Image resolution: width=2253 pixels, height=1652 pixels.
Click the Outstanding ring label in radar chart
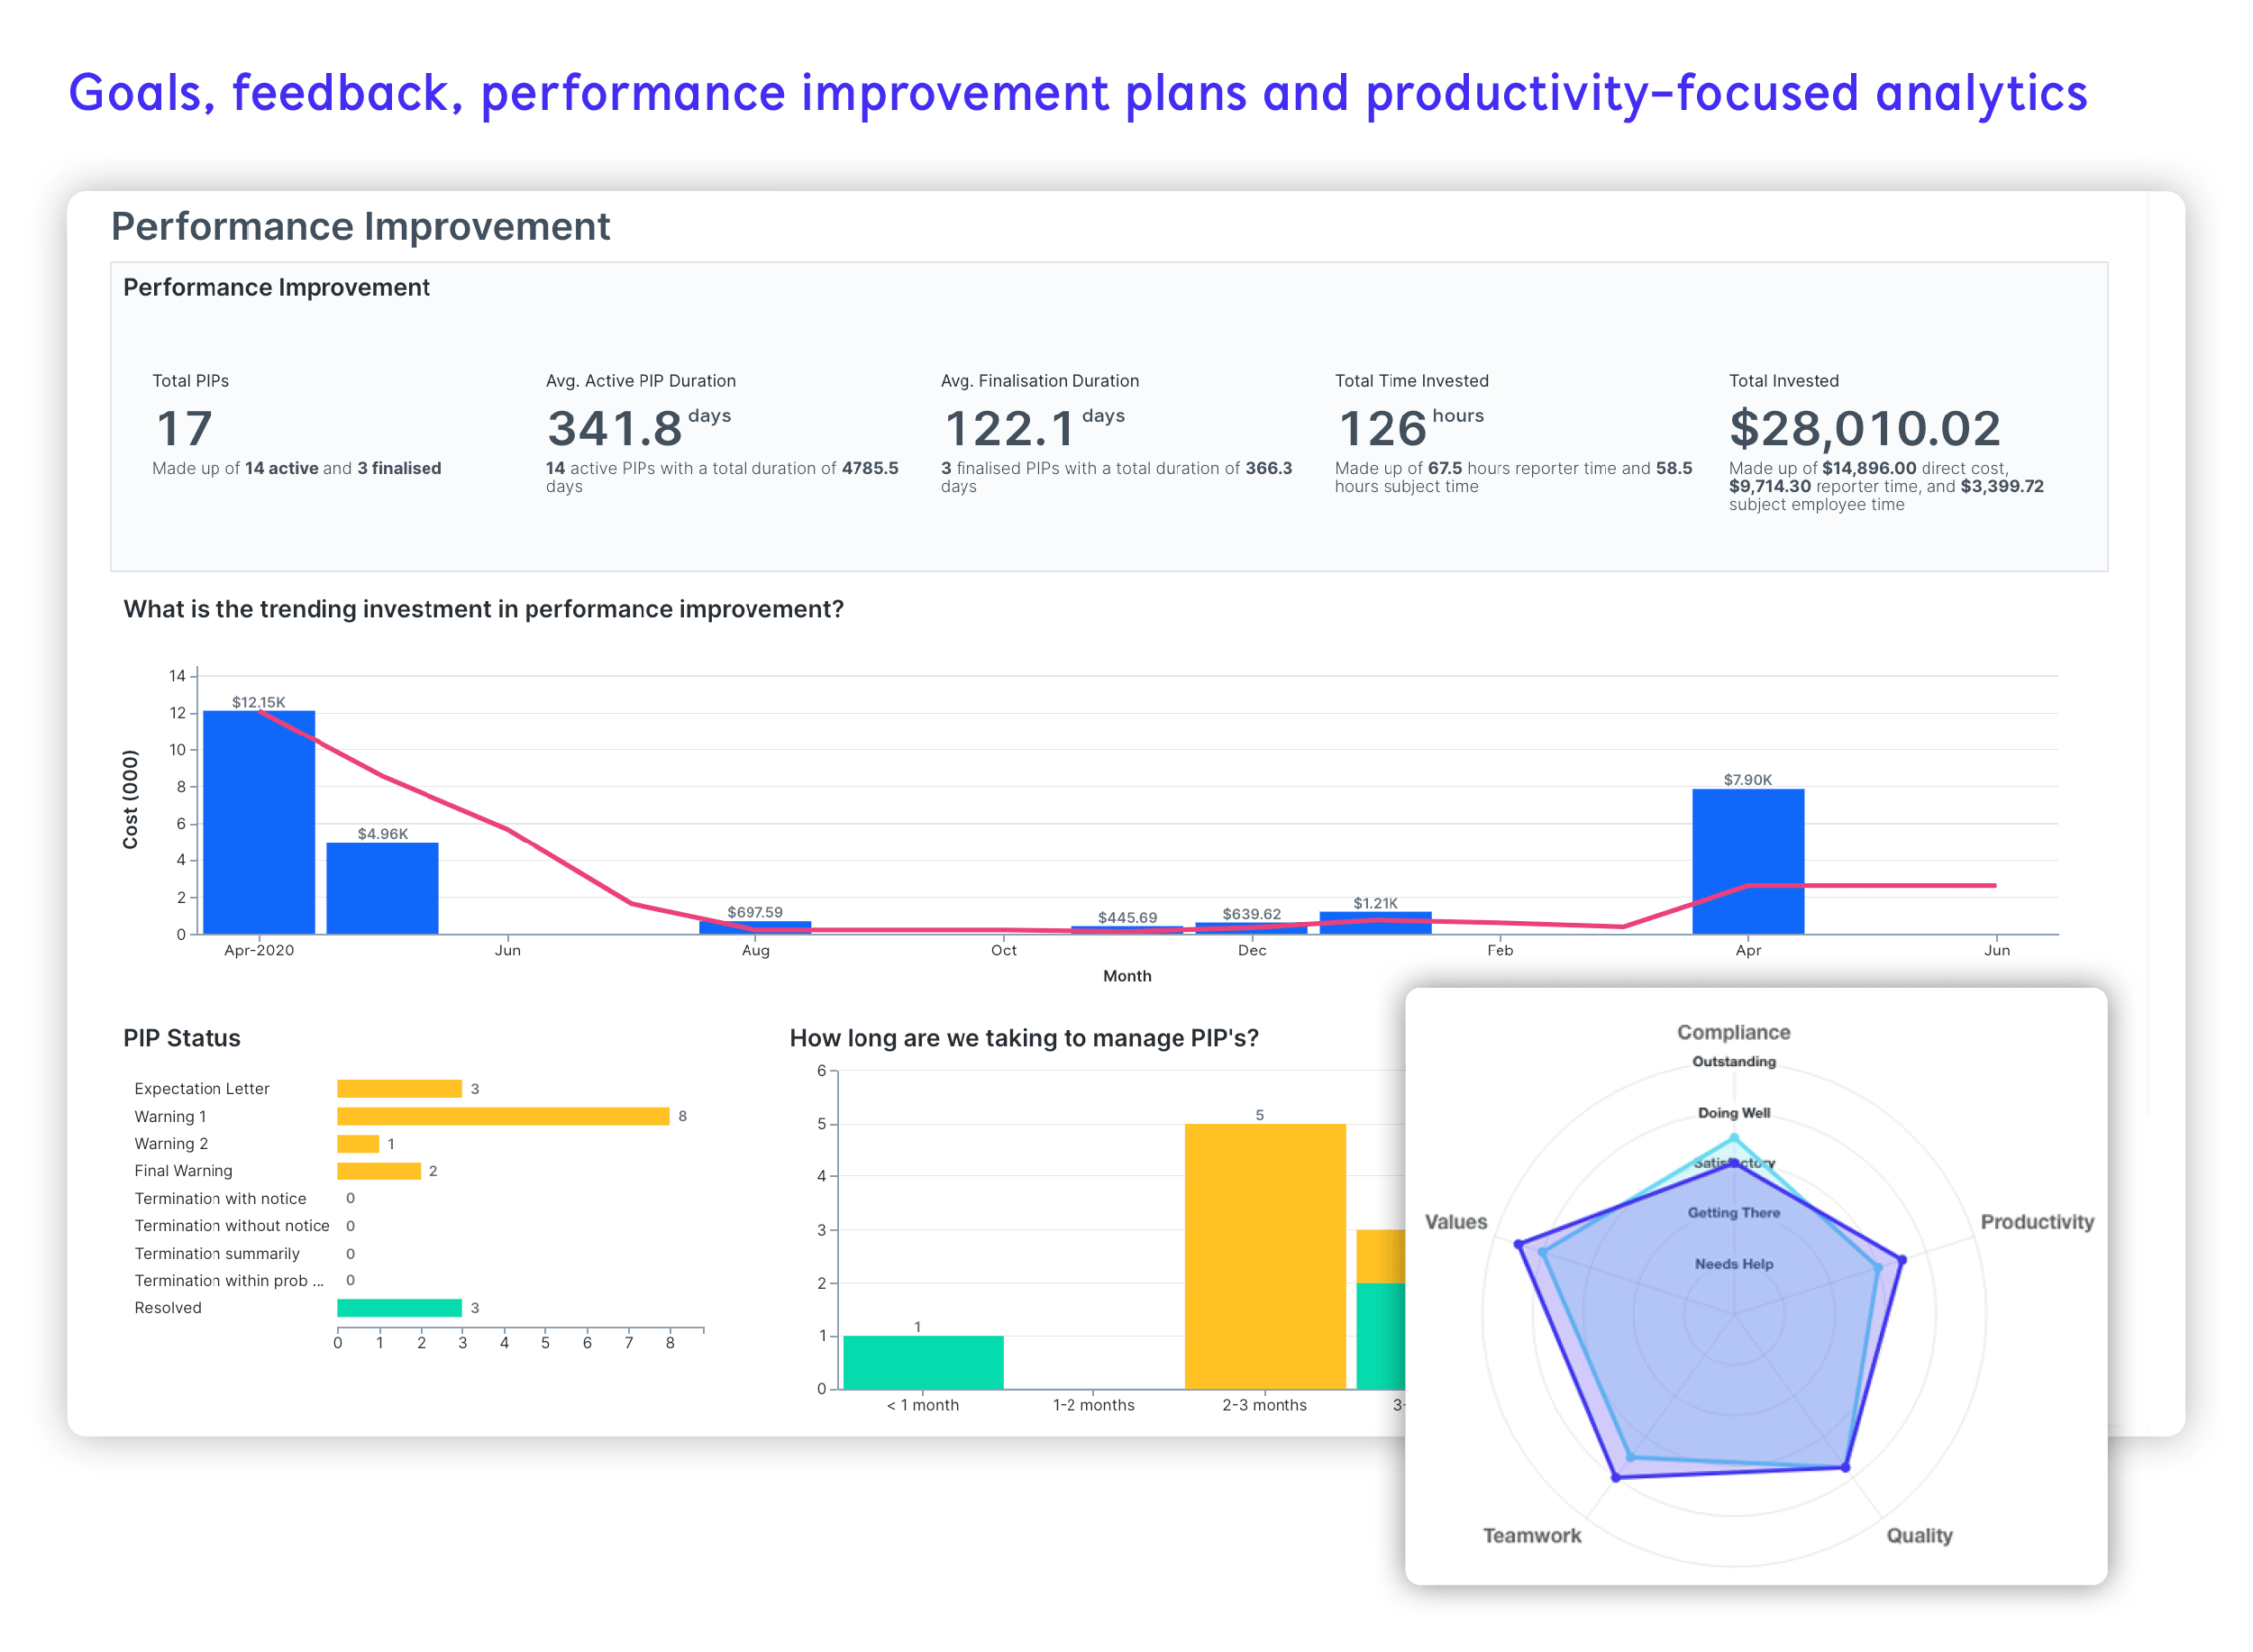(x=1733, y=1062)
